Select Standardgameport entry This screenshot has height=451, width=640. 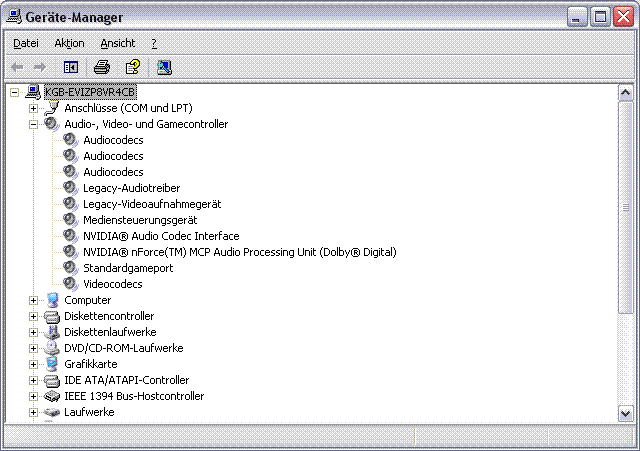128,268
